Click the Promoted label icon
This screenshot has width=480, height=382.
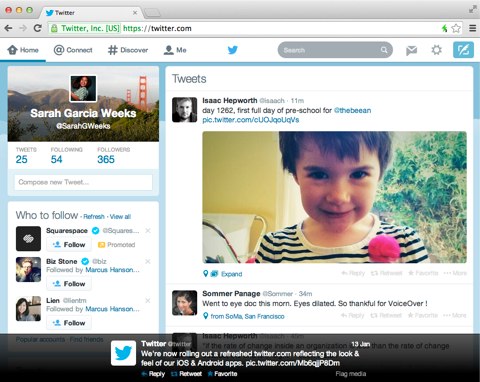pos(101,245)
